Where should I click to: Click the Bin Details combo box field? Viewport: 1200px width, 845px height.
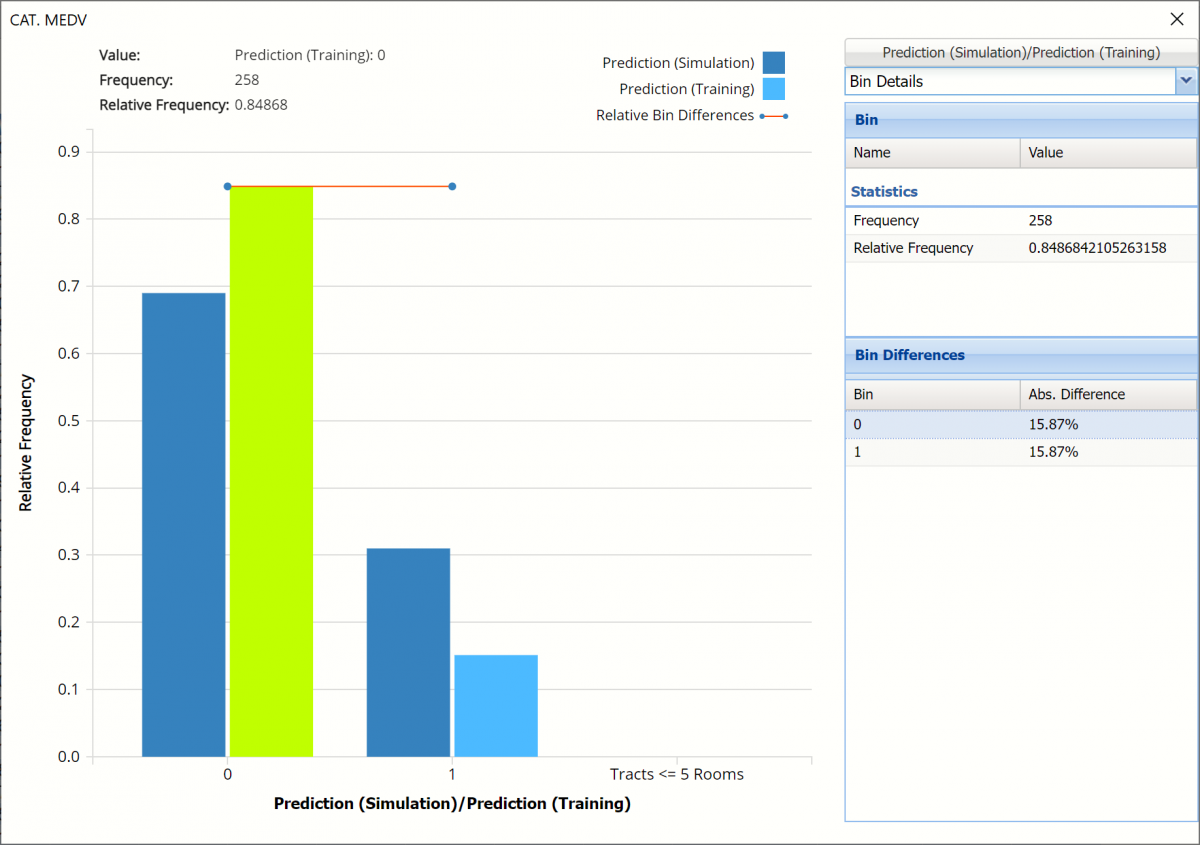coord(1009,81)
